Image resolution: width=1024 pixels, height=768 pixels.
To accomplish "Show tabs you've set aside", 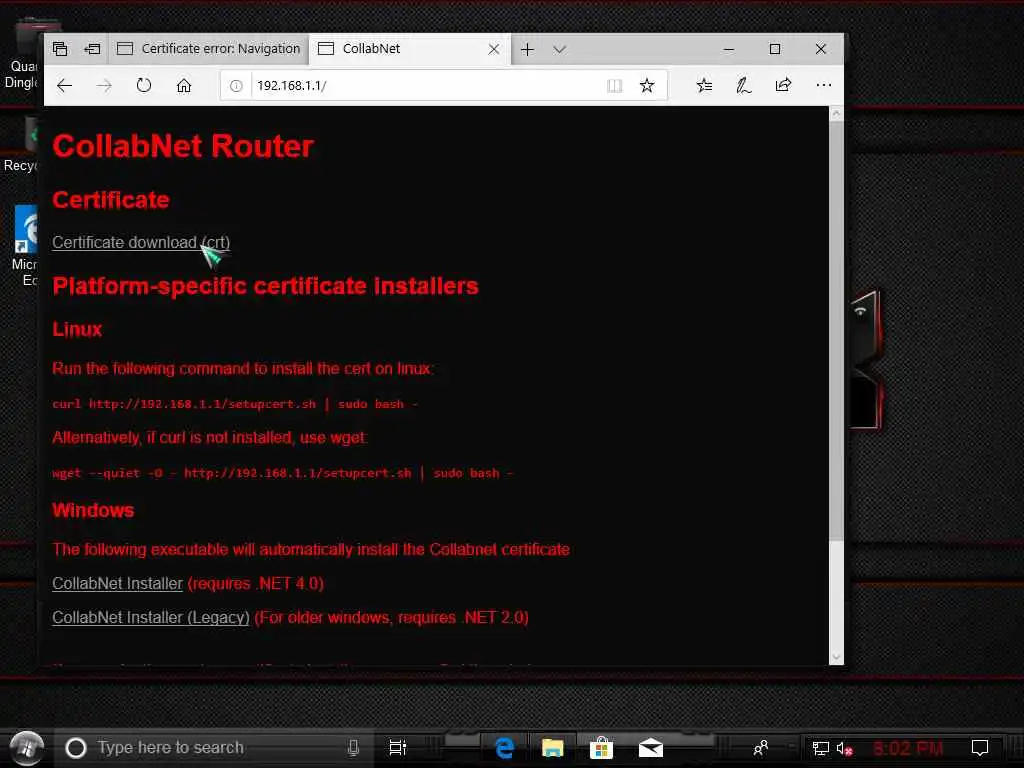I will [x=60, y=48].
